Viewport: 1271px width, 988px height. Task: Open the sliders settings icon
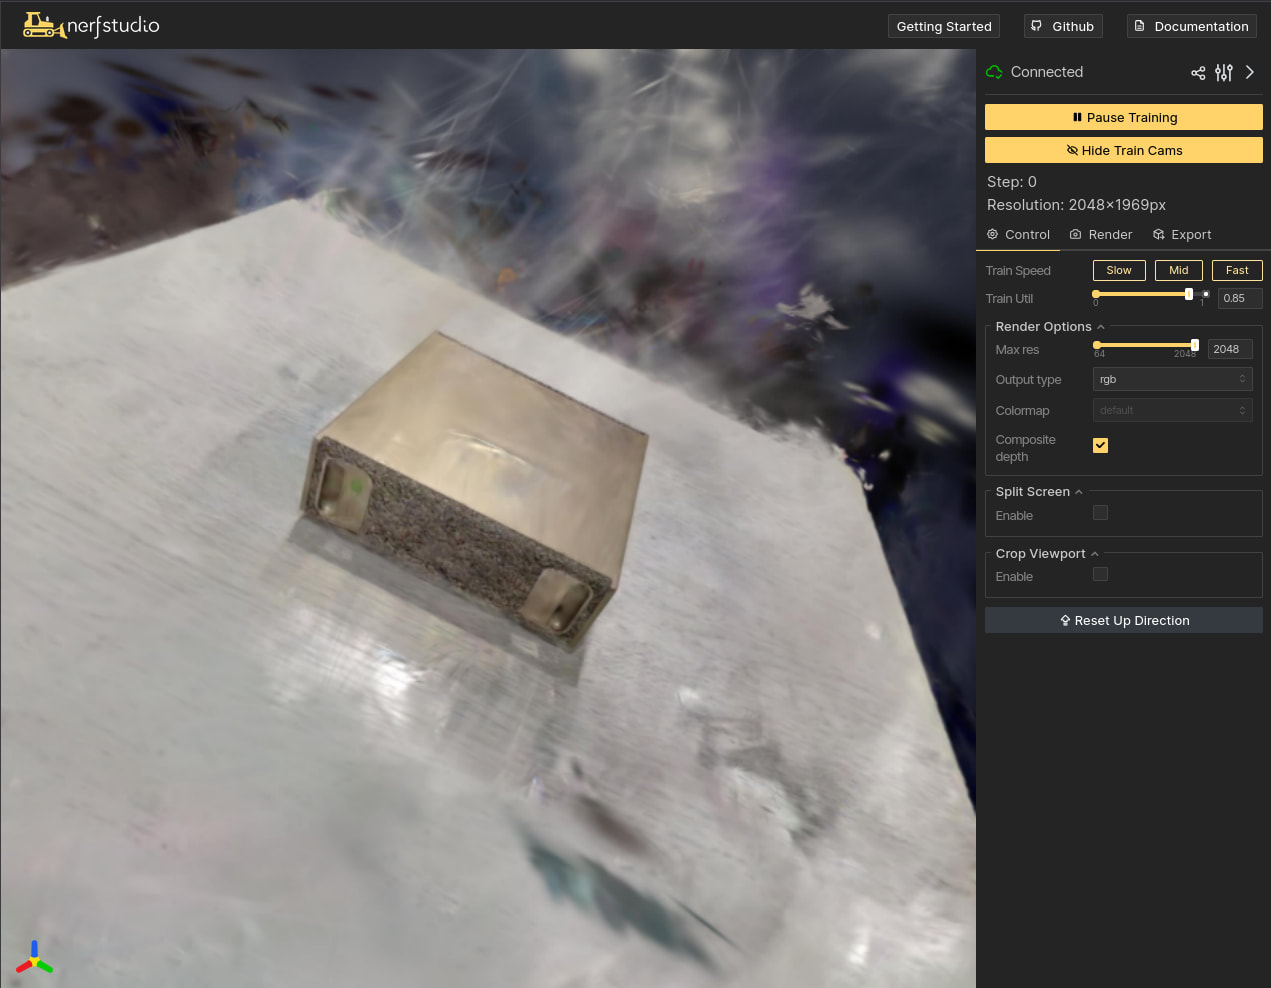[1224, 72]
